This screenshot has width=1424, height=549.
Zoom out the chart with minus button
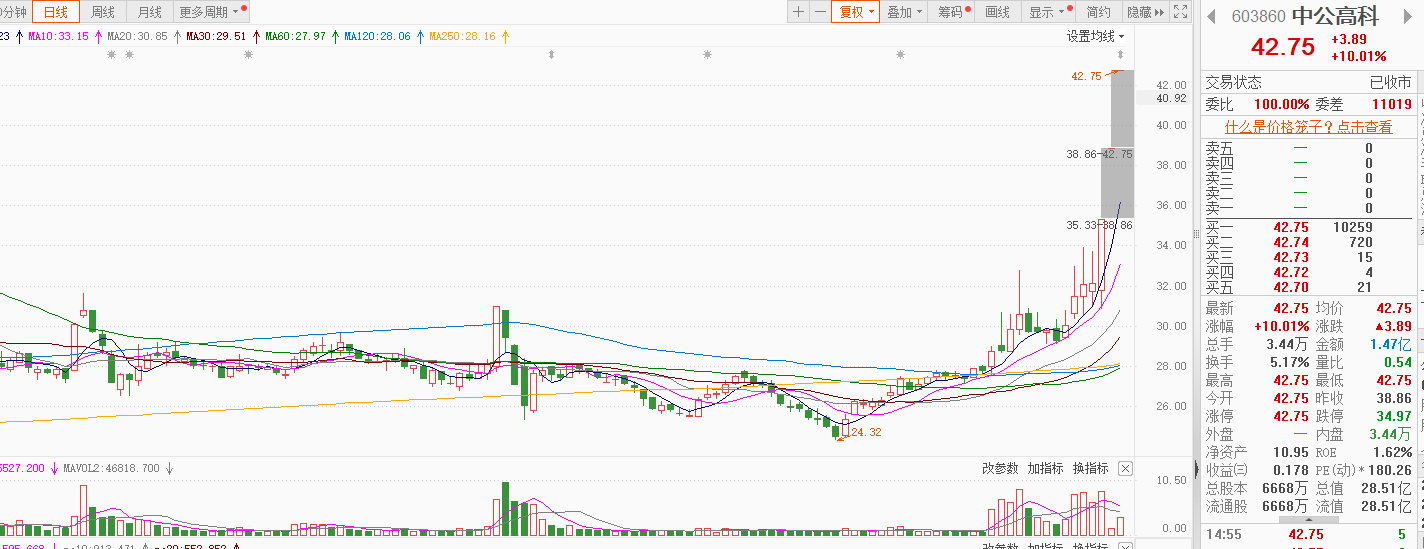click(x=820, y=12)
